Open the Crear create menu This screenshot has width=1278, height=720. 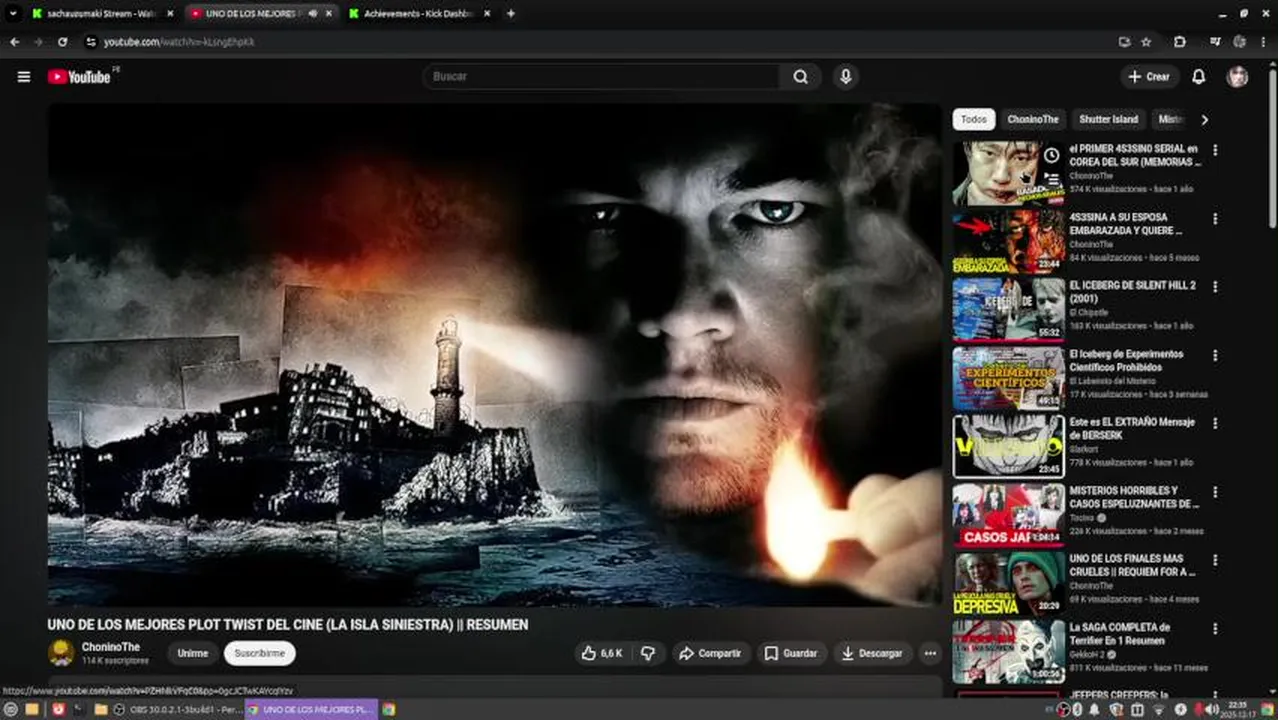coord(1149,77)
